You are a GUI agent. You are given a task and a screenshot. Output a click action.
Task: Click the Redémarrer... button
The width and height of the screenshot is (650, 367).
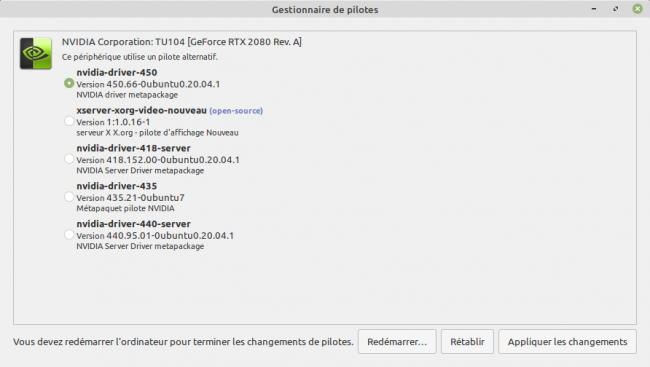point(397,342)
